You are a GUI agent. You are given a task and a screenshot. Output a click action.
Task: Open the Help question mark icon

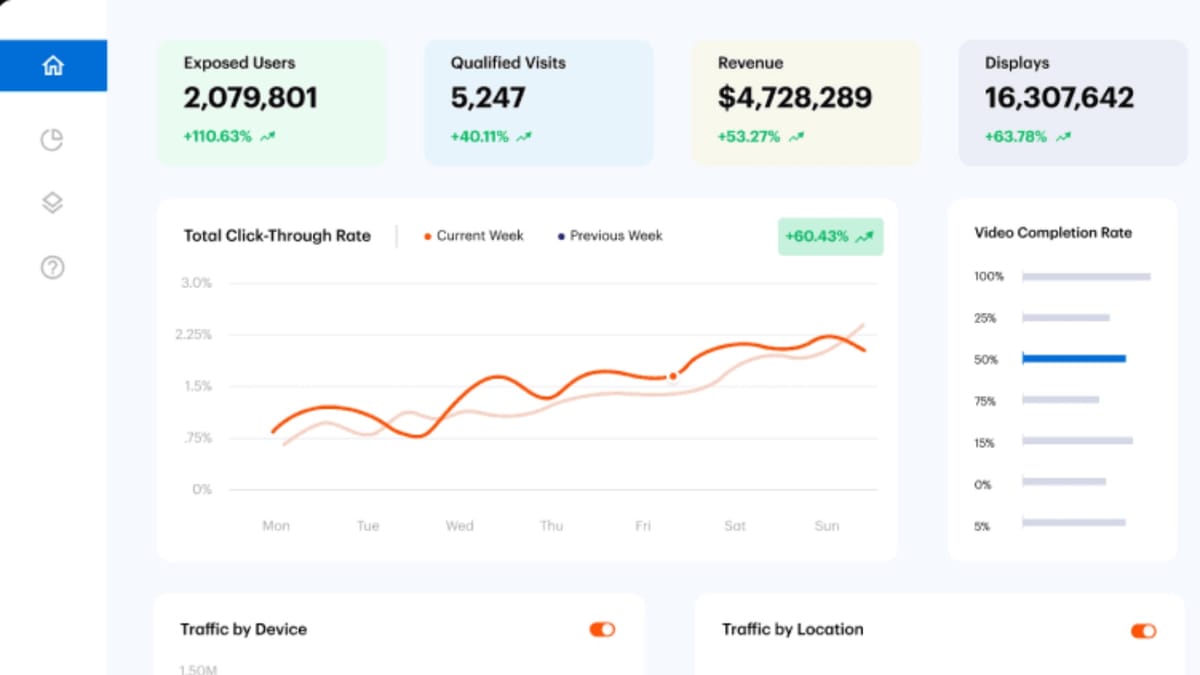pyautogui.click(x=52, y=267)
